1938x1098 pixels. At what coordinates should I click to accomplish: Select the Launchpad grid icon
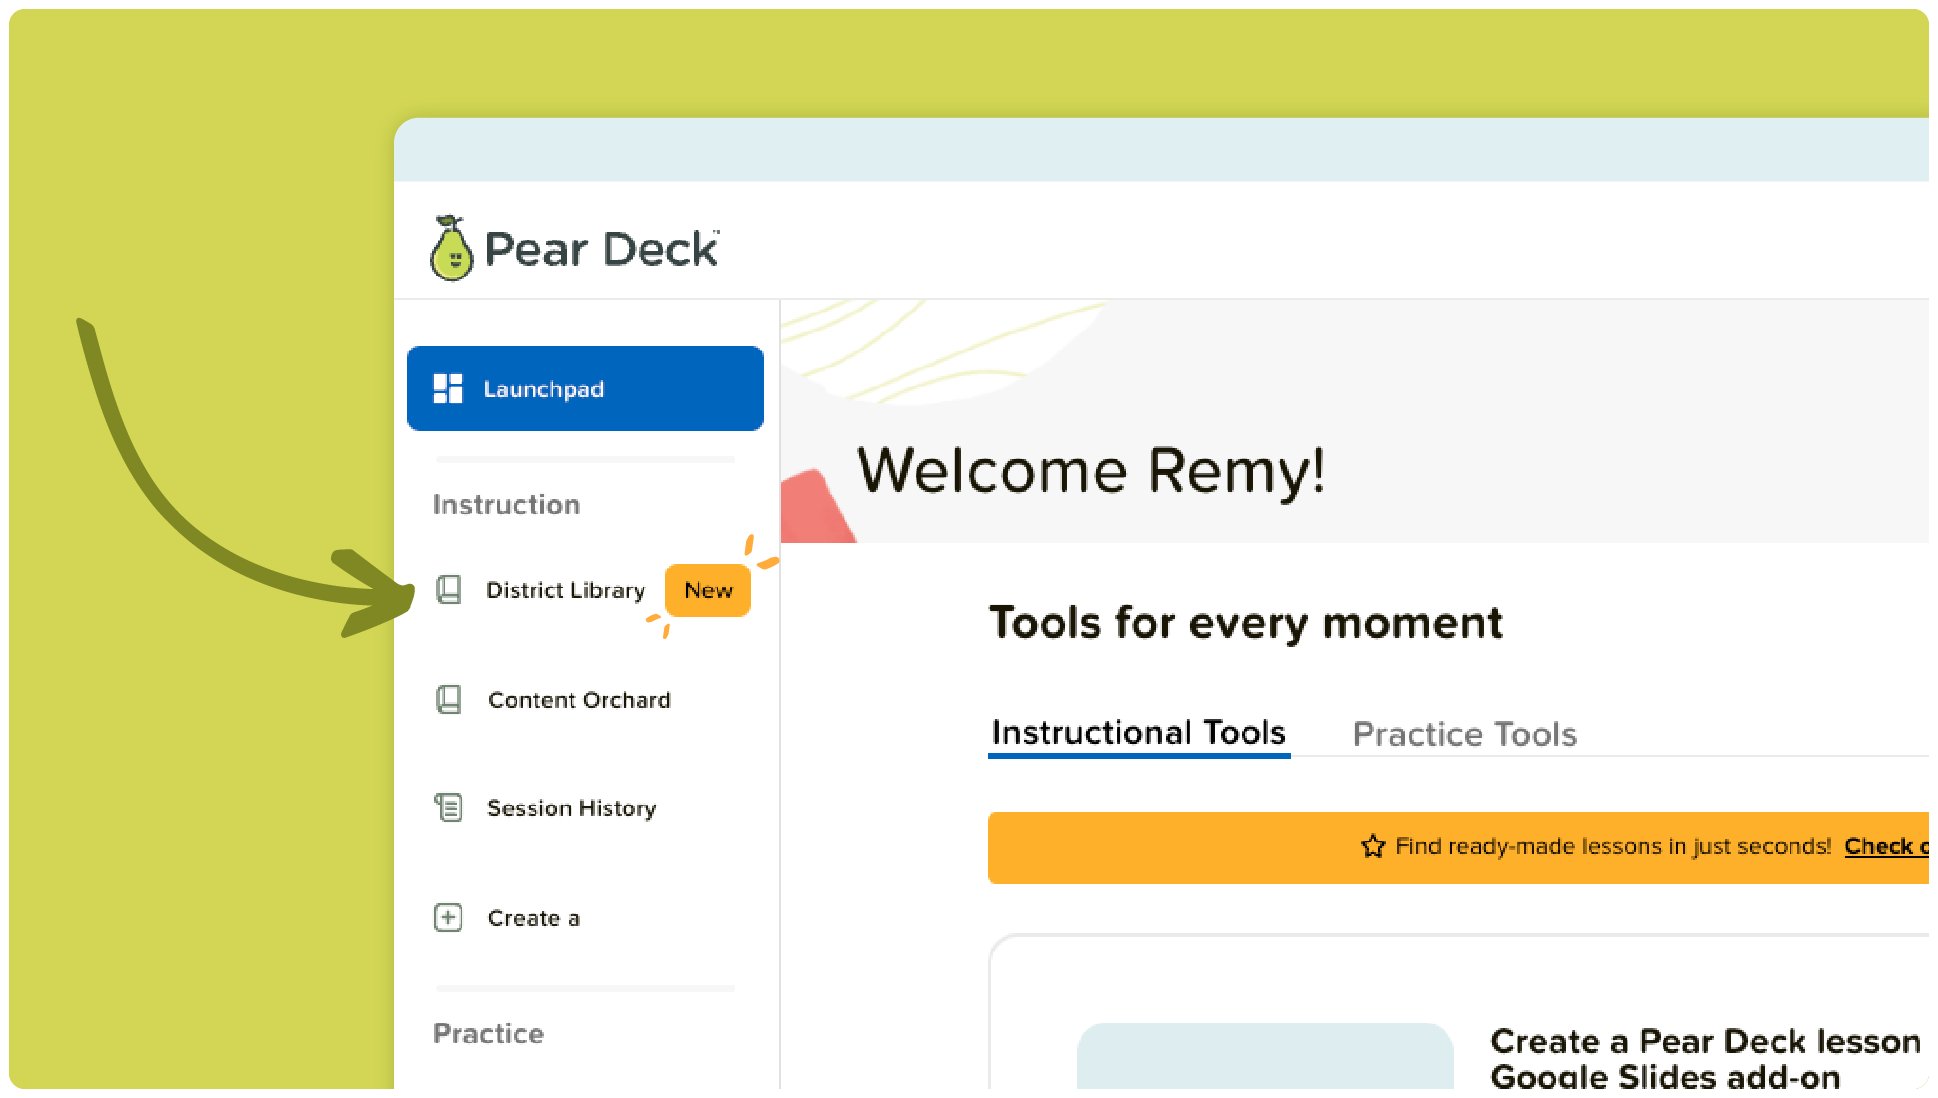[x=448, y=388]
